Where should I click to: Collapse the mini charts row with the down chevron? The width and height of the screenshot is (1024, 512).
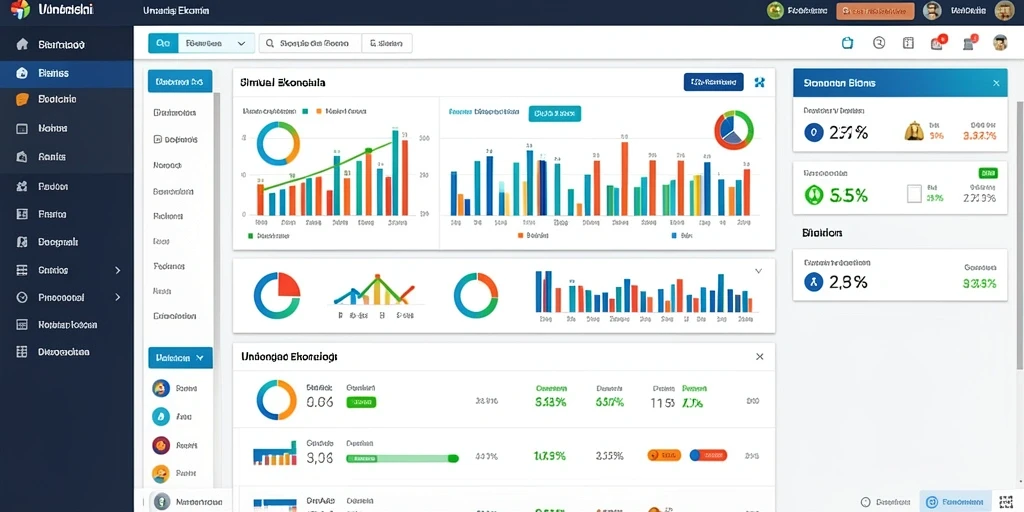pyautogui.click(x=758, y=270)
